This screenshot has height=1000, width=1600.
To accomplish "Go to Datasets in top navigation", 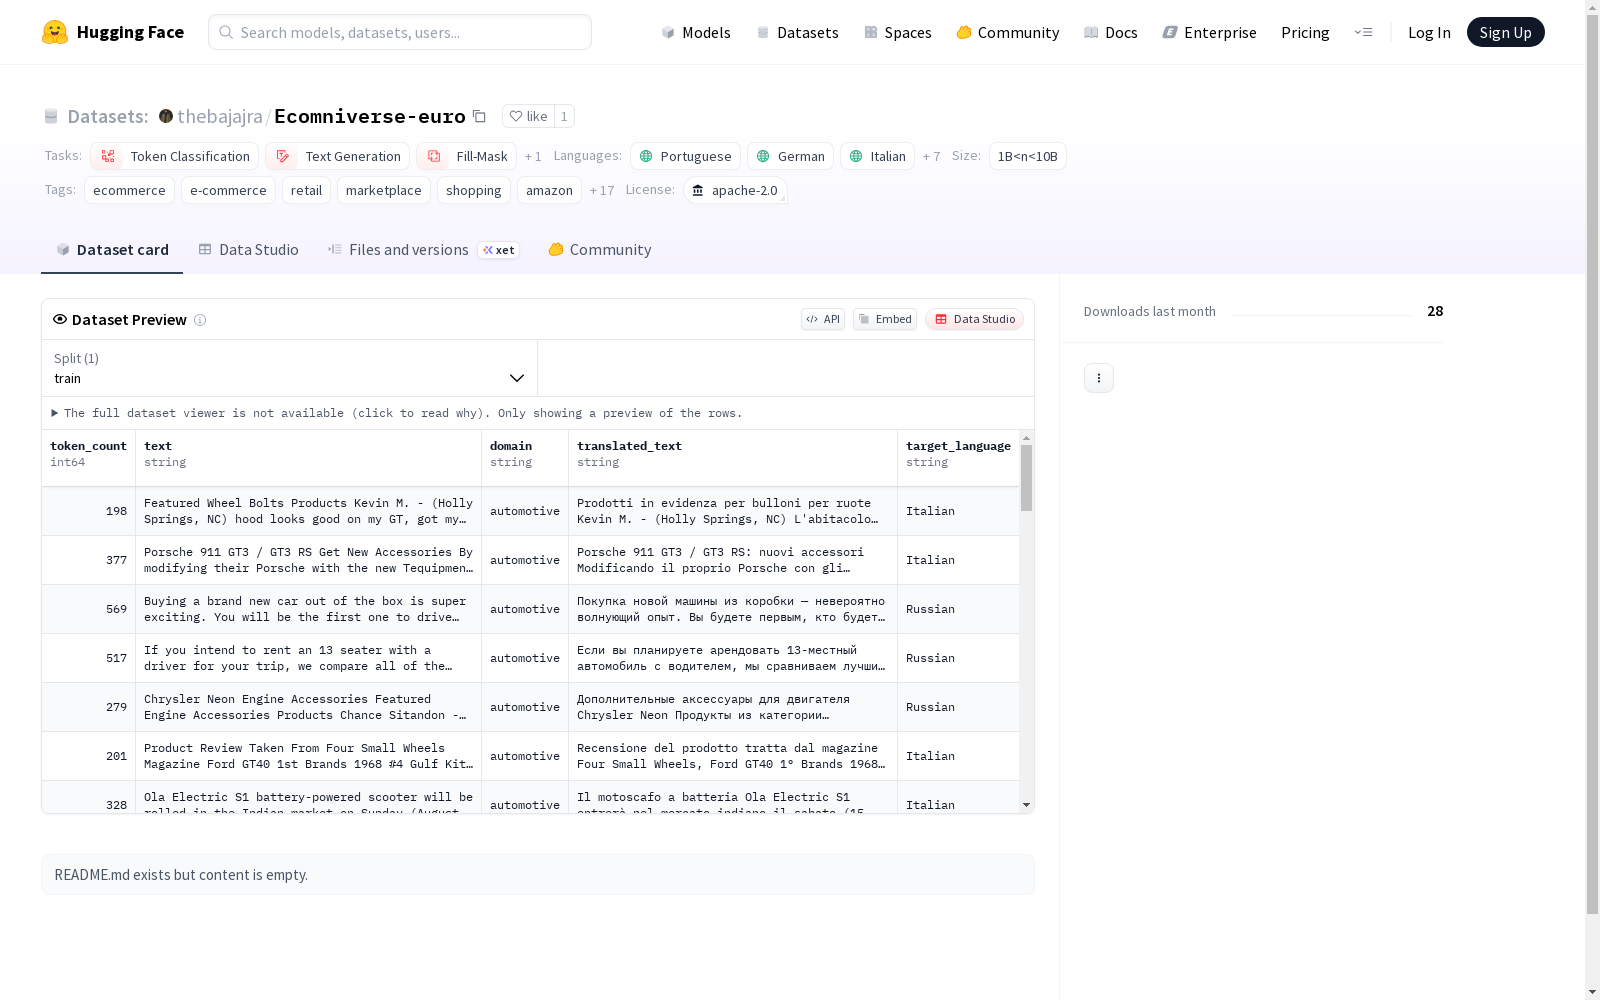I will [x=797, y=32].
